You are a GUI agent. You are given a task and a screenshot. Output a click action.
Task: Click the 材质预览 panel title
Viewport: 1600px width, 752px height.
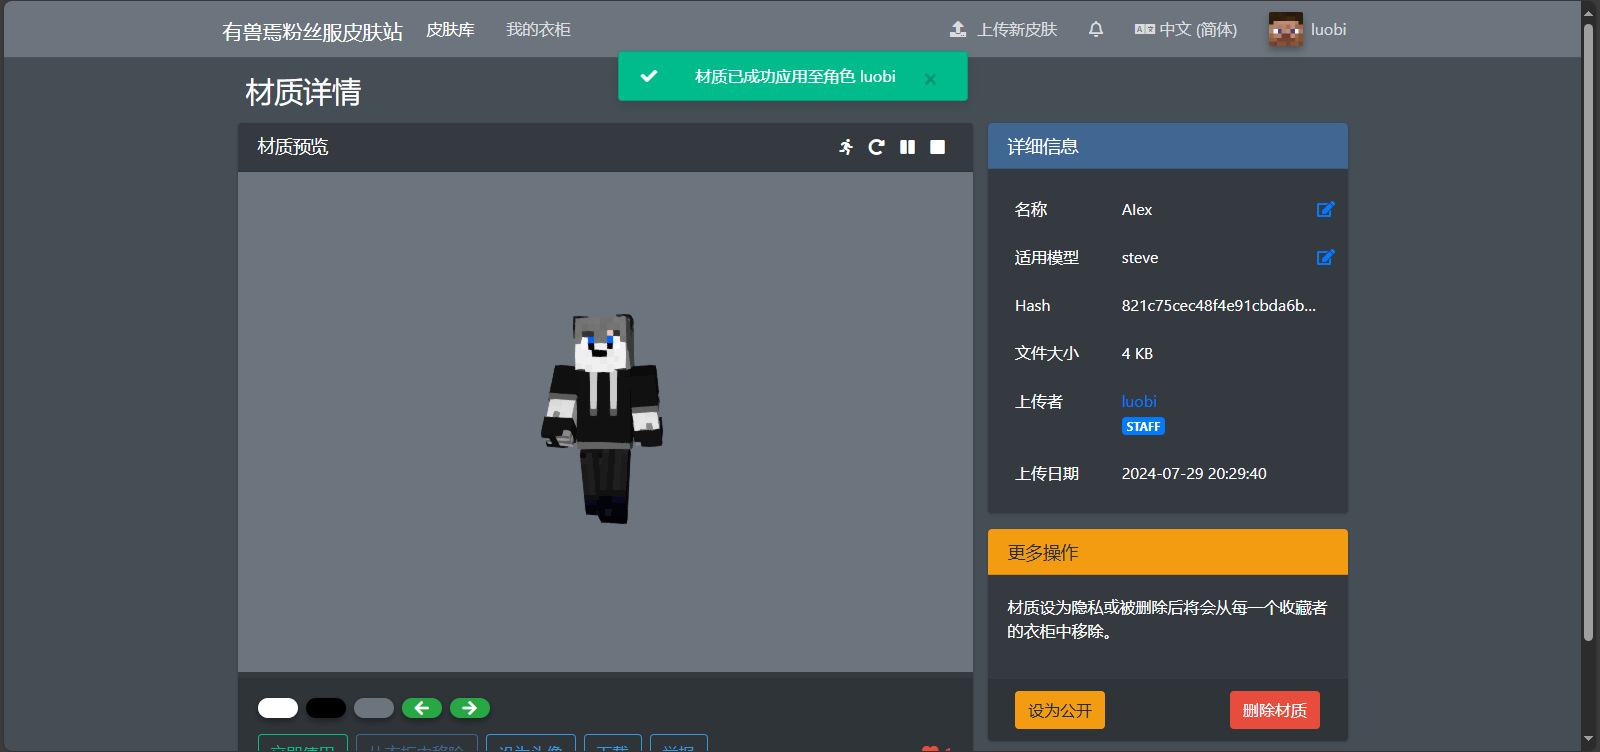(293, 147)
